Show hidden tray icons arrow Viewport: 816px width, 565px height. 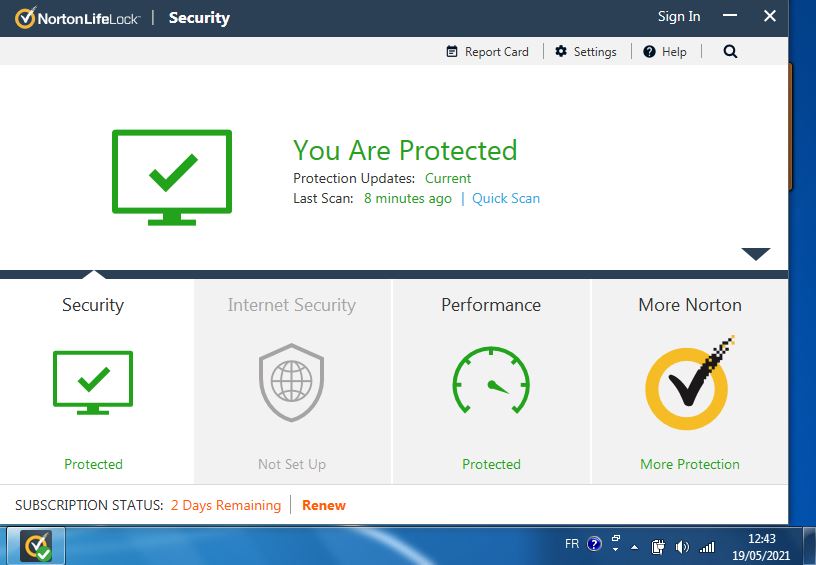[x=634, y=547]
